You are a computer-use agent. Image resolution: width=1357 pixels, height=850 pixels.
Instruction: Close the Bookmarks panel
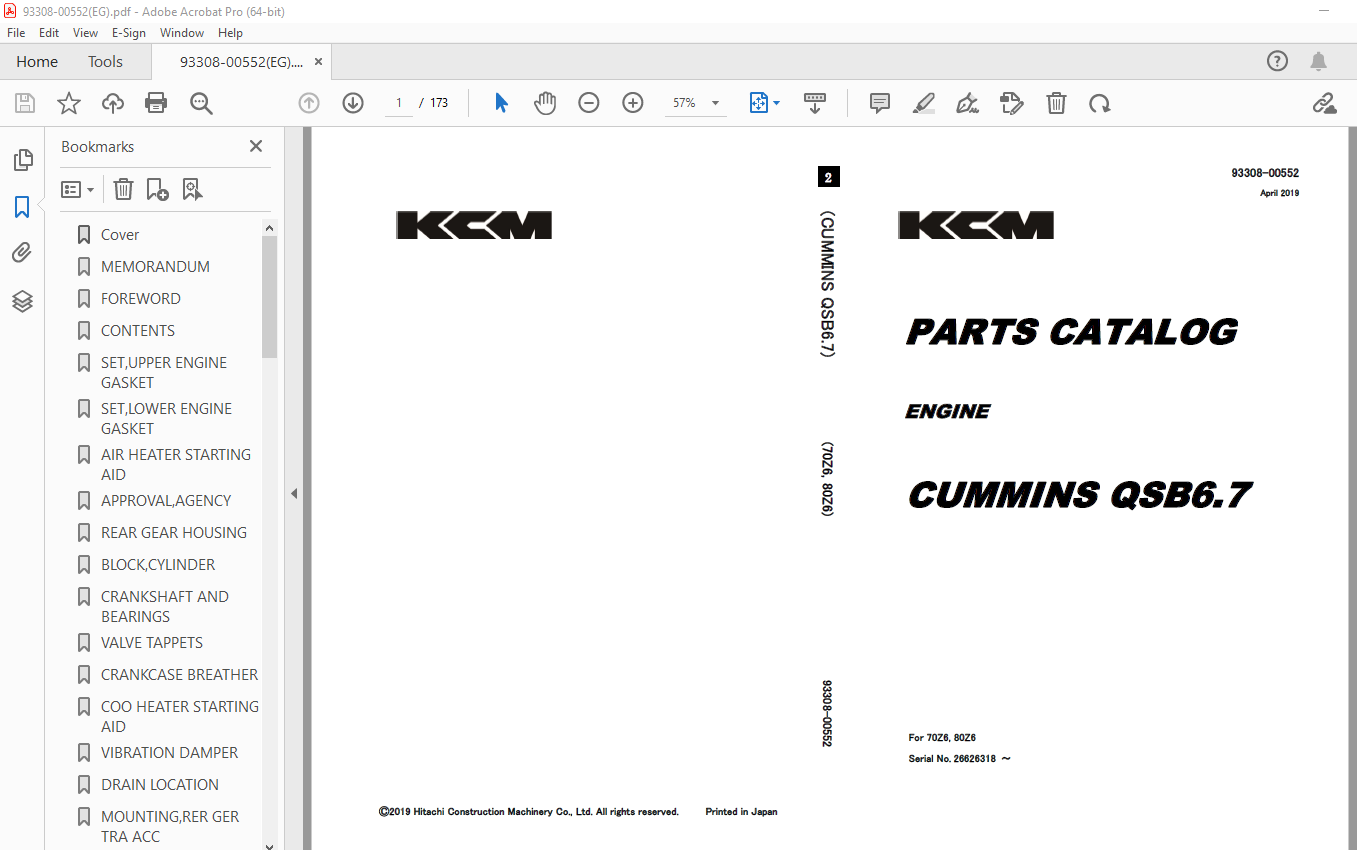click(256, 146)
